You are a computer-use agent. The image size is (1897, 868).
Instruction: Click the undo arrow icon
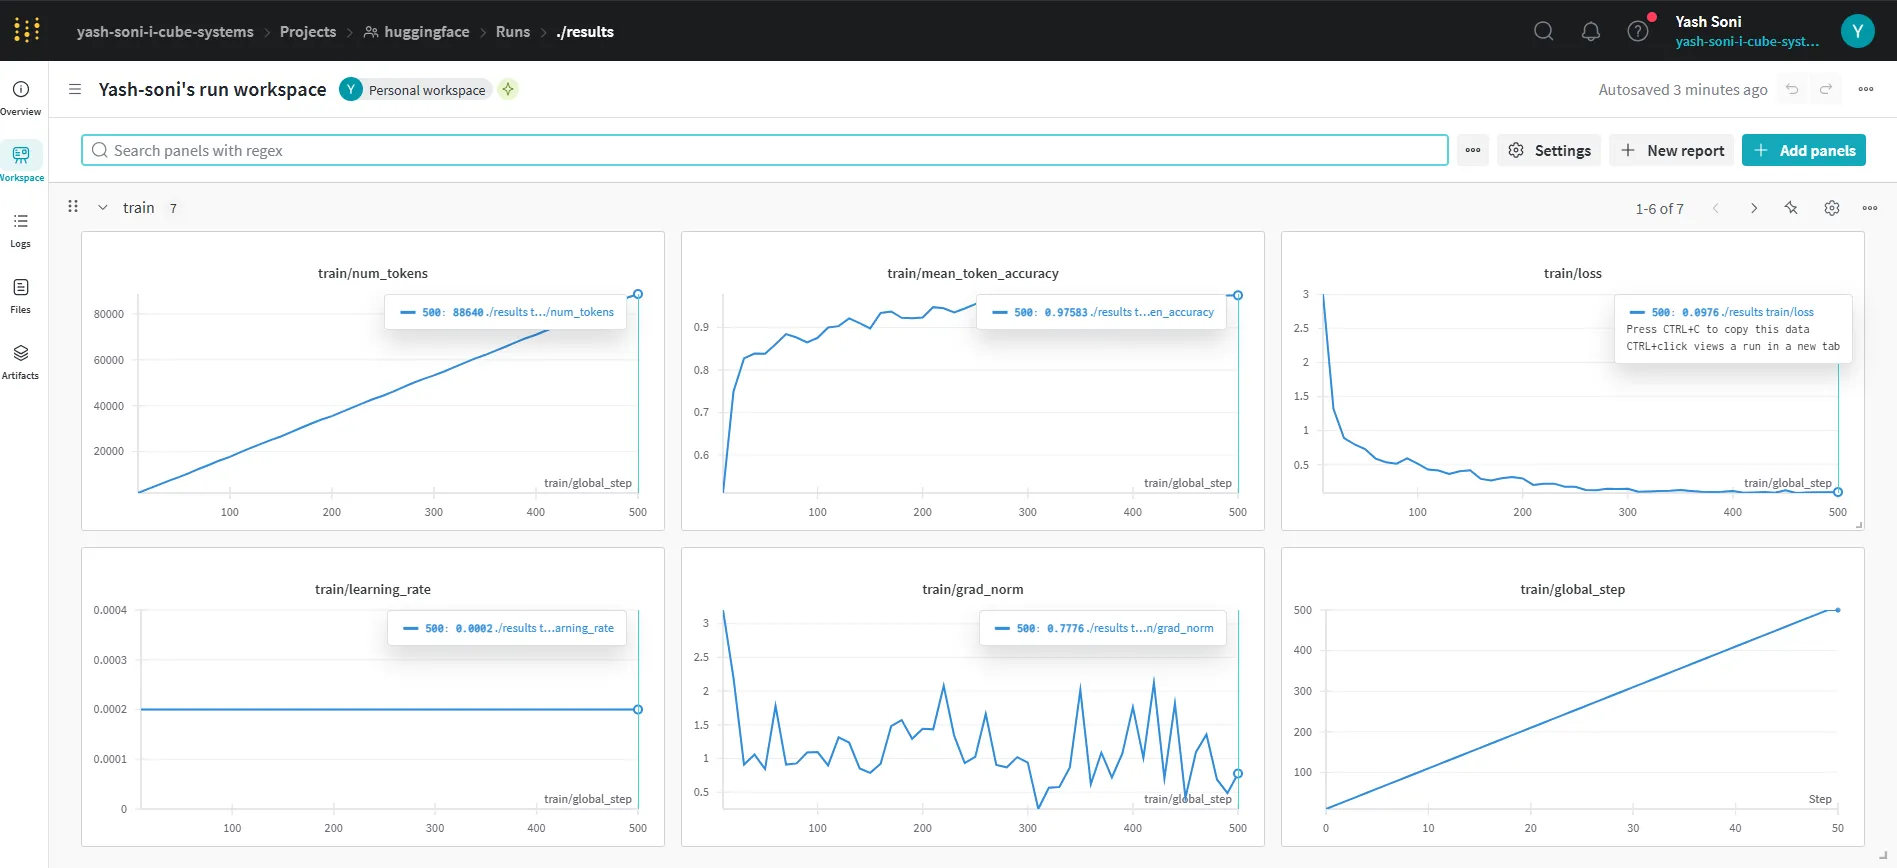point(1792,89)
